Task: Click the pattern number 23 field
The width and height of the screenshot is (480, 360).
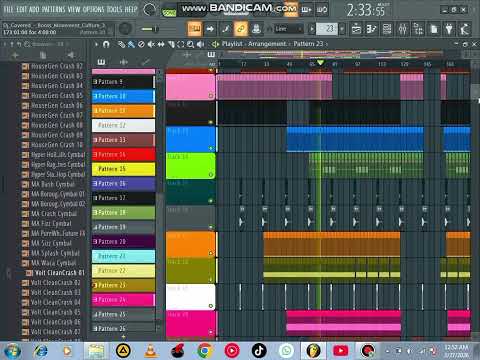Action: click(327, 29)
